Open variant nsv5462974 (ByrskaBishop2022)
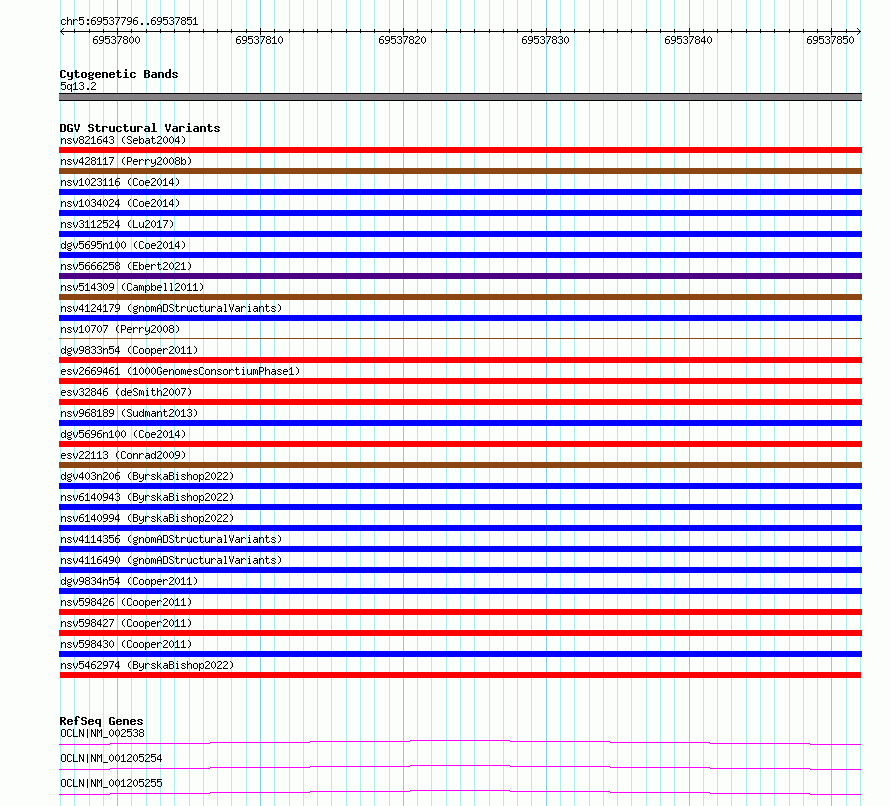890x806 pixels. (147, 665)
